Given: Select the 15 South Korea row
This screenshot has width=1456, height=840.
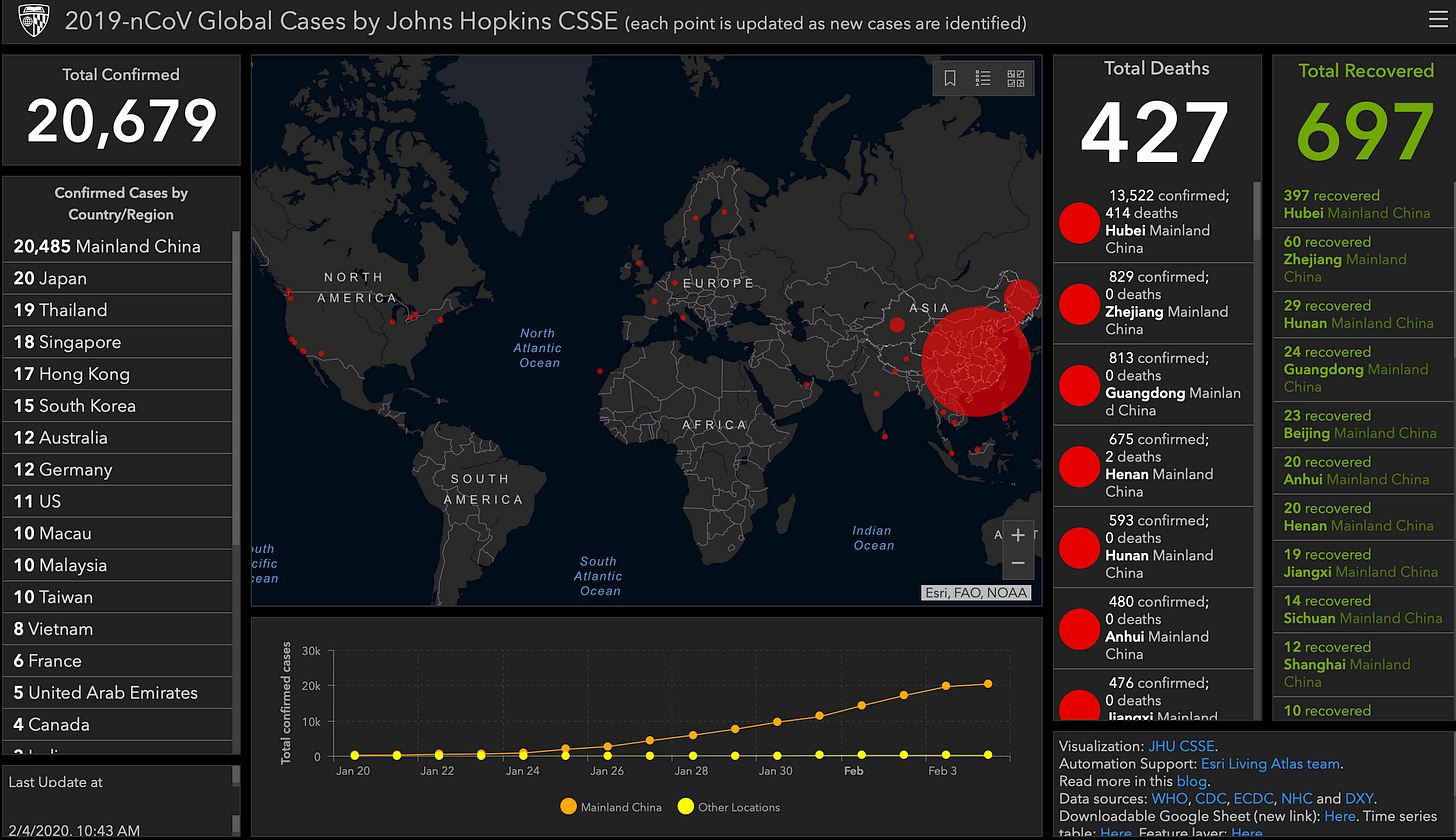Looking at the screenshot, I should point(118,406).
